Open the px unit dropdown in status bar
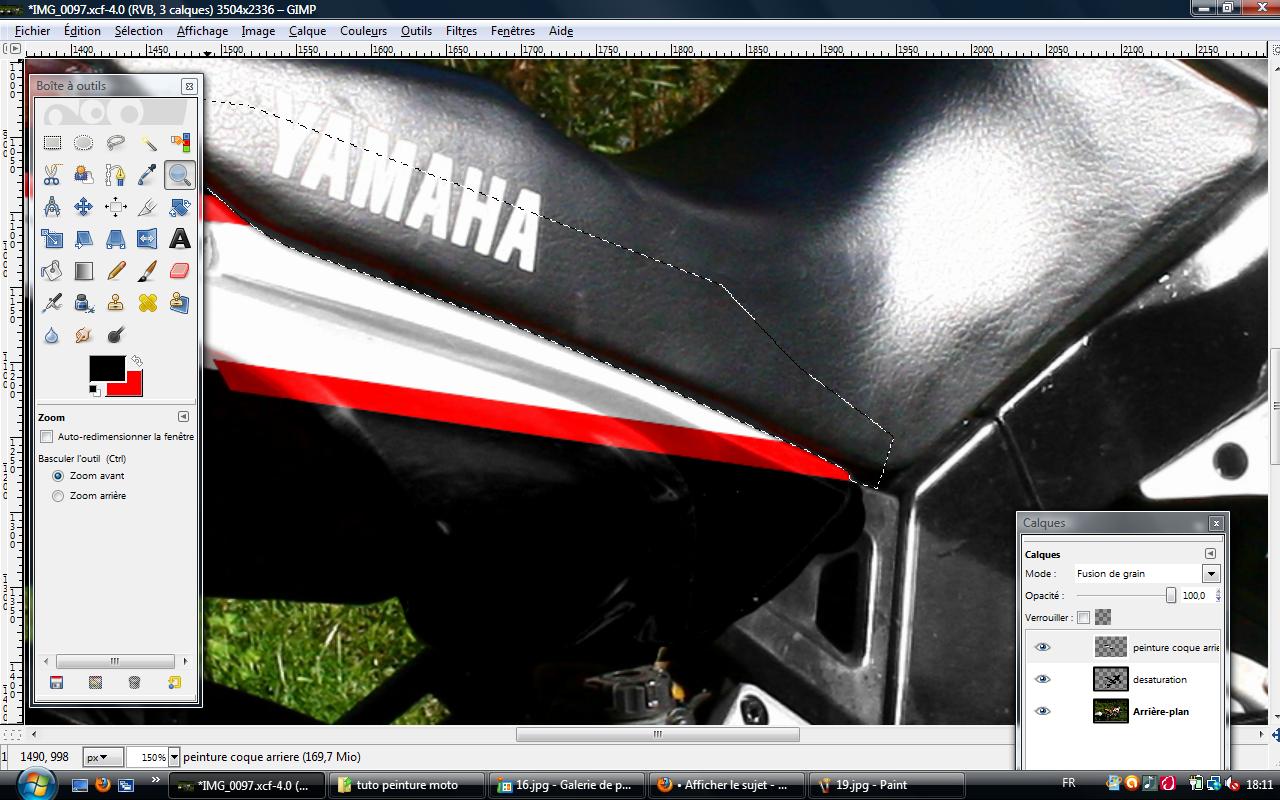1280x800 pixels. [102, 757]
